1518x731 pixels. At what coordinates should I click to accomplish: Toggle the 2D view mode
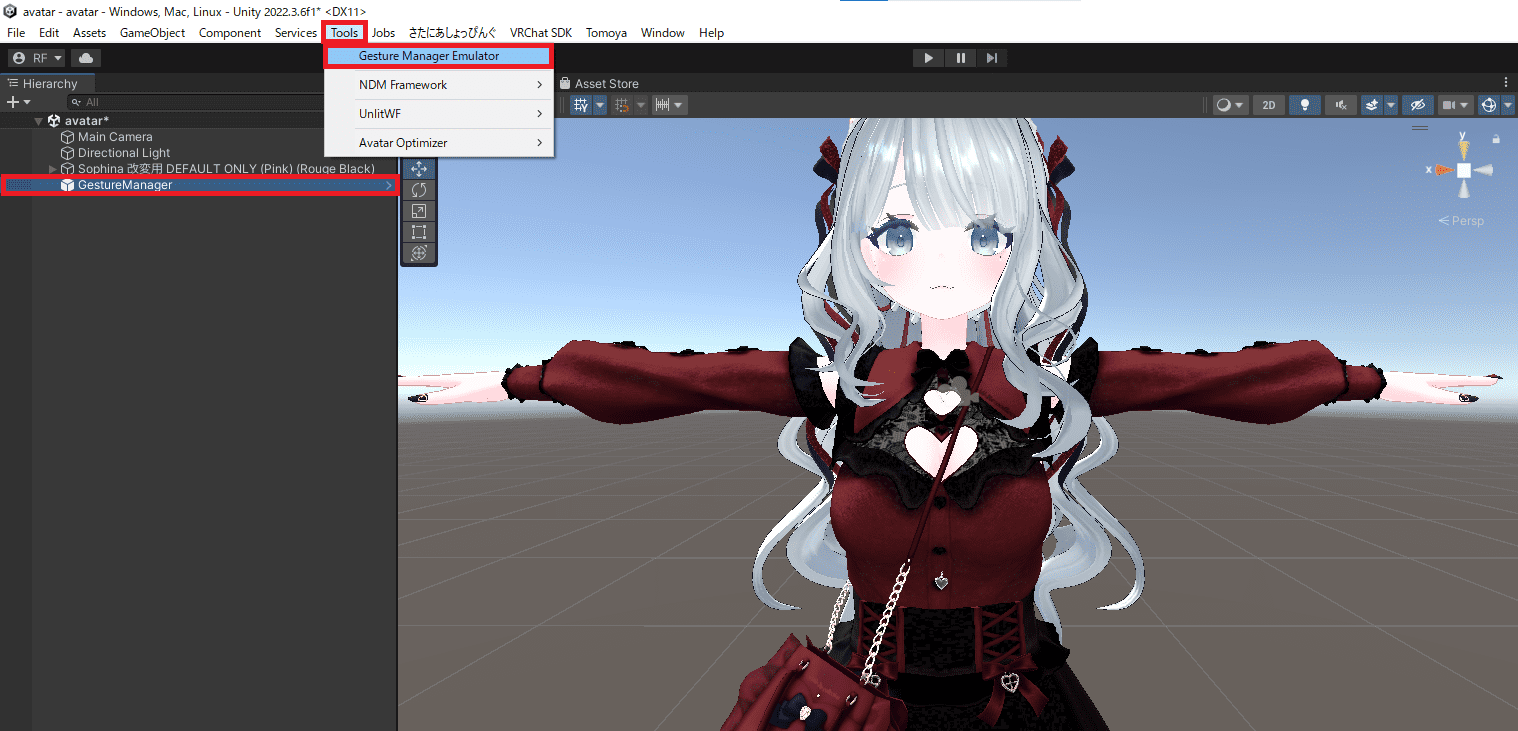1268,104
